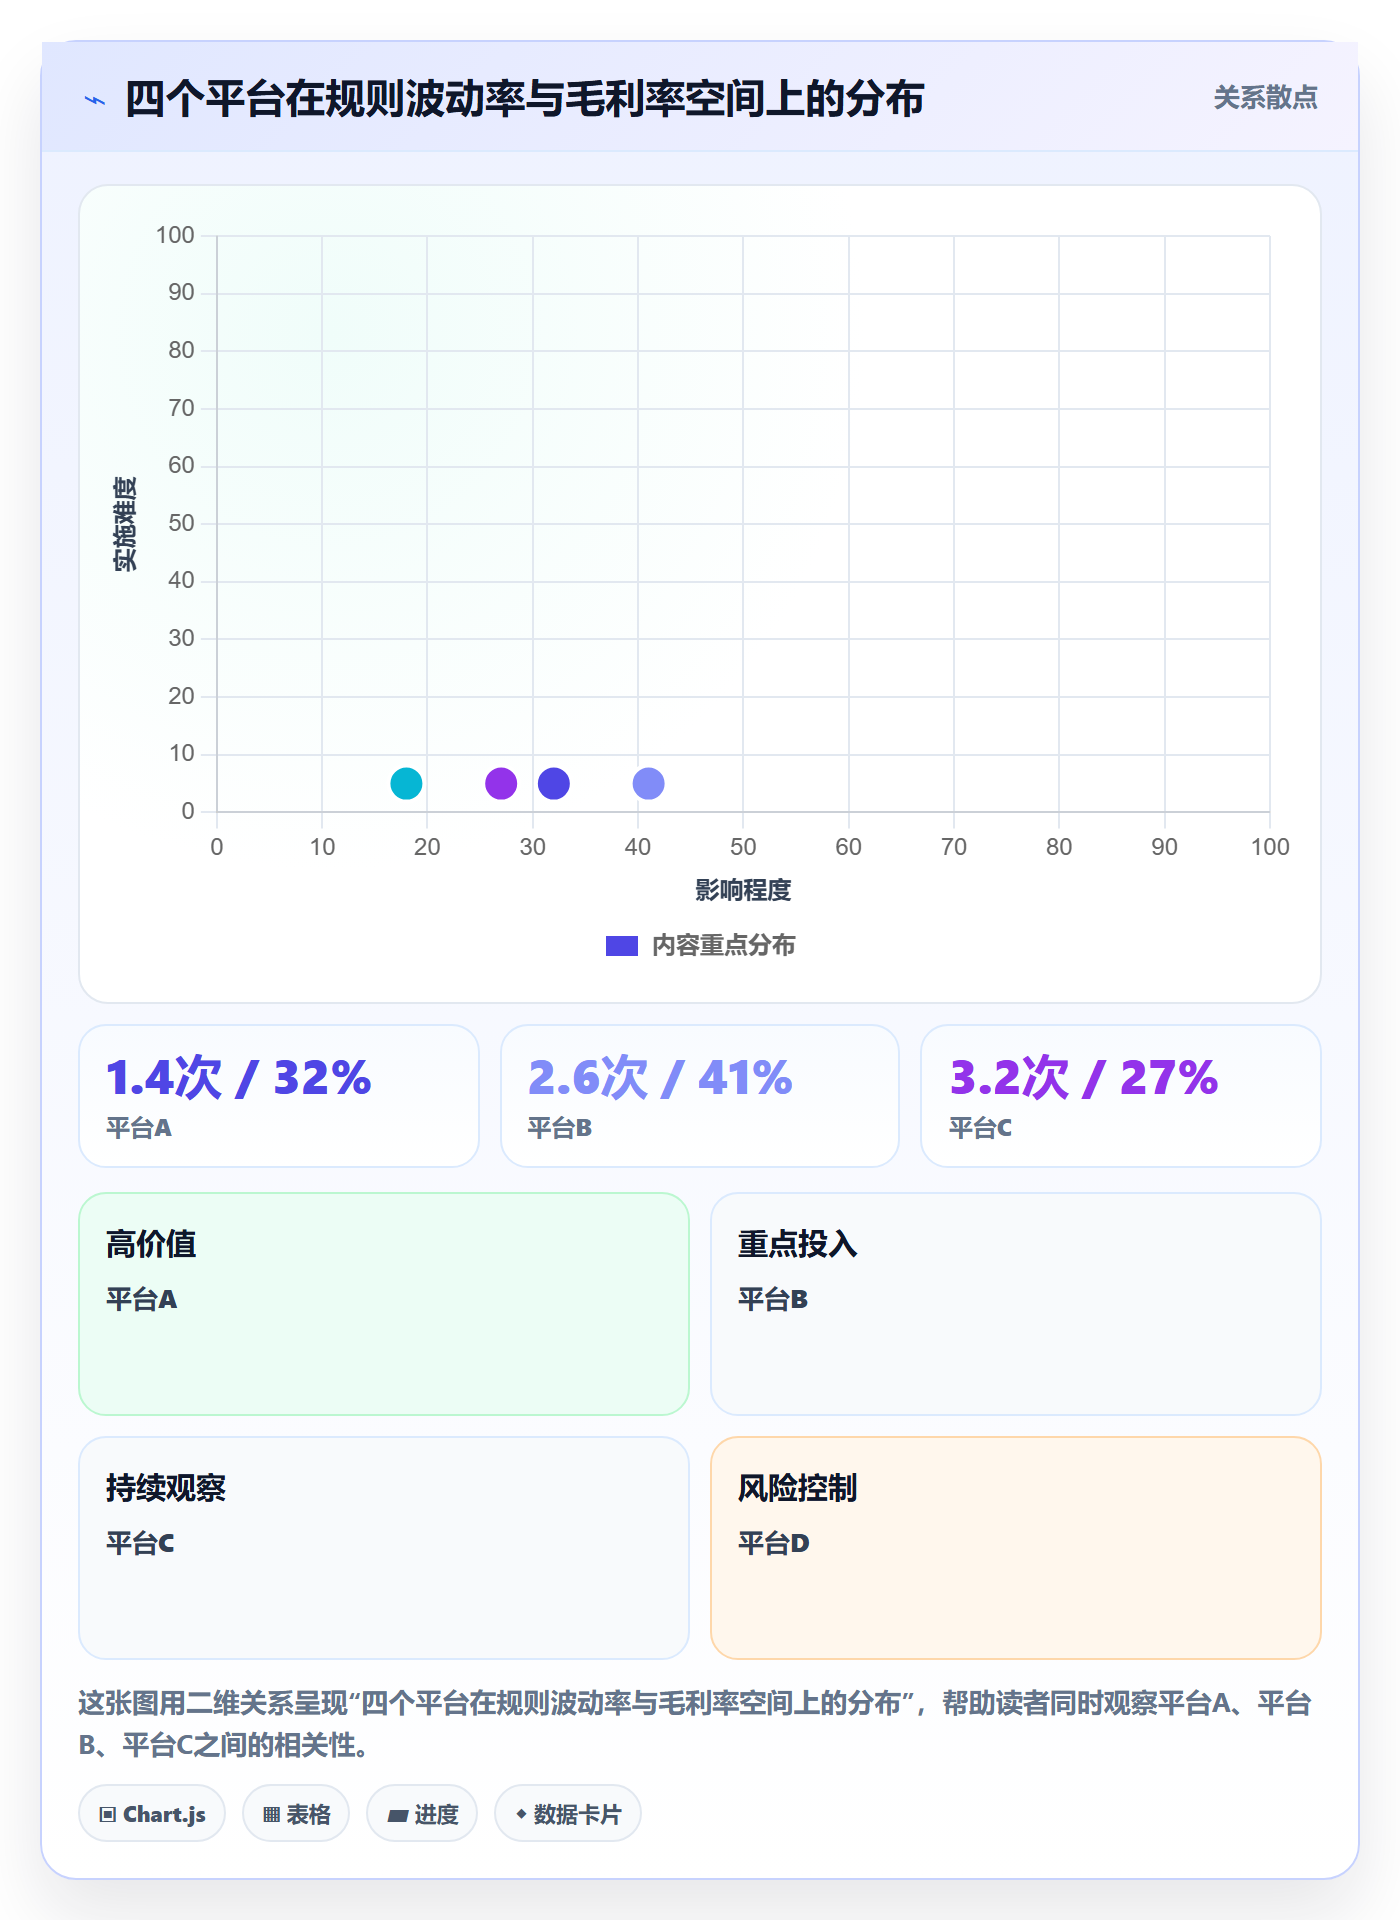Click the 重点投入 card heading
Image resolution: width=1400 pixels, height=1920 pixels.
(x=798, y=1244)
